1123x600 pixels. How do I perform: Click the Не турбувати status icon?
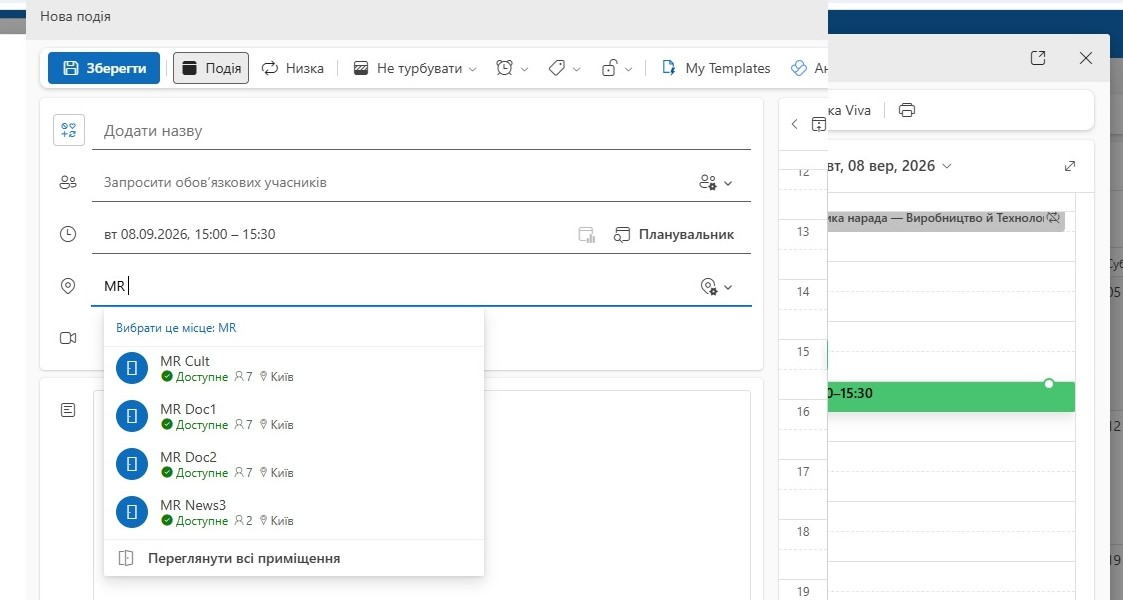coord(361,68)
